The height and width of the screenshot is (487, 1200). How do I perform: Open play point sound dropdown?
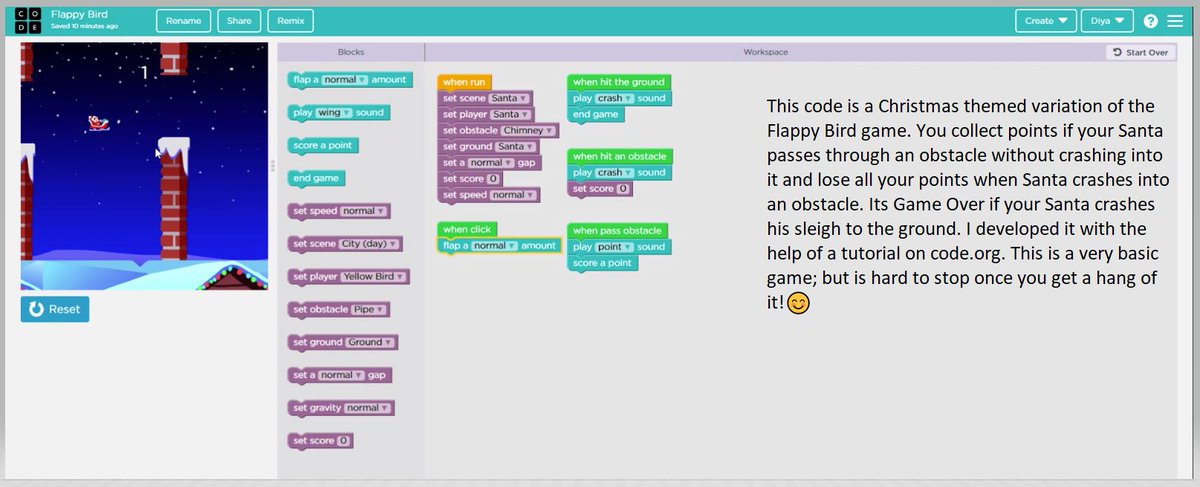point(615,247)
